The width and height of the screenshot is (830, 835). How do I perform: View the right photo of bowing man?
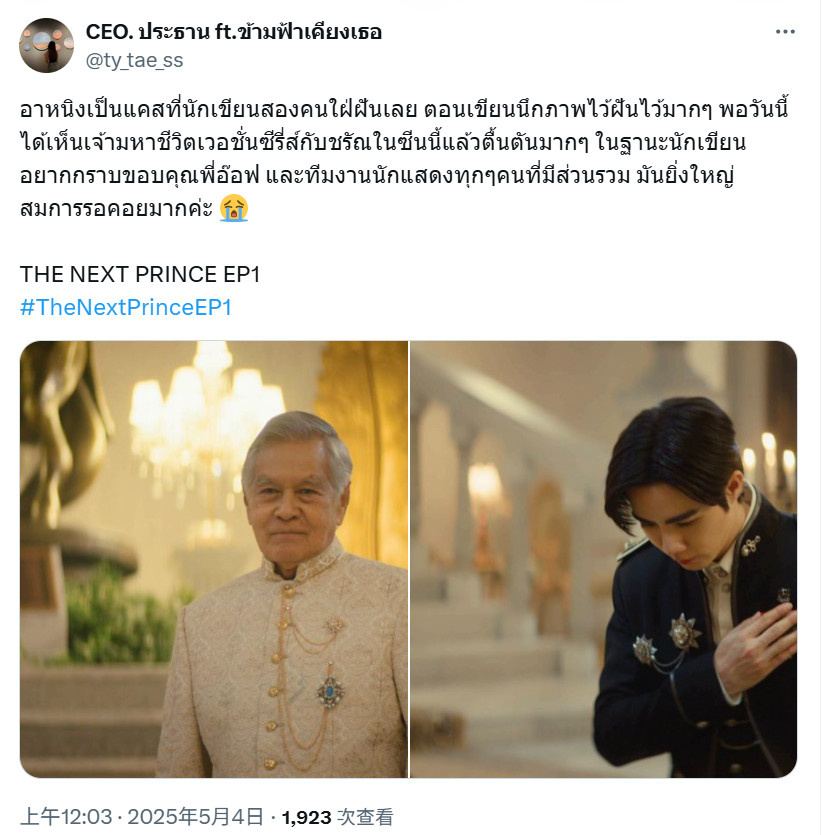click(x=603, y=559)
